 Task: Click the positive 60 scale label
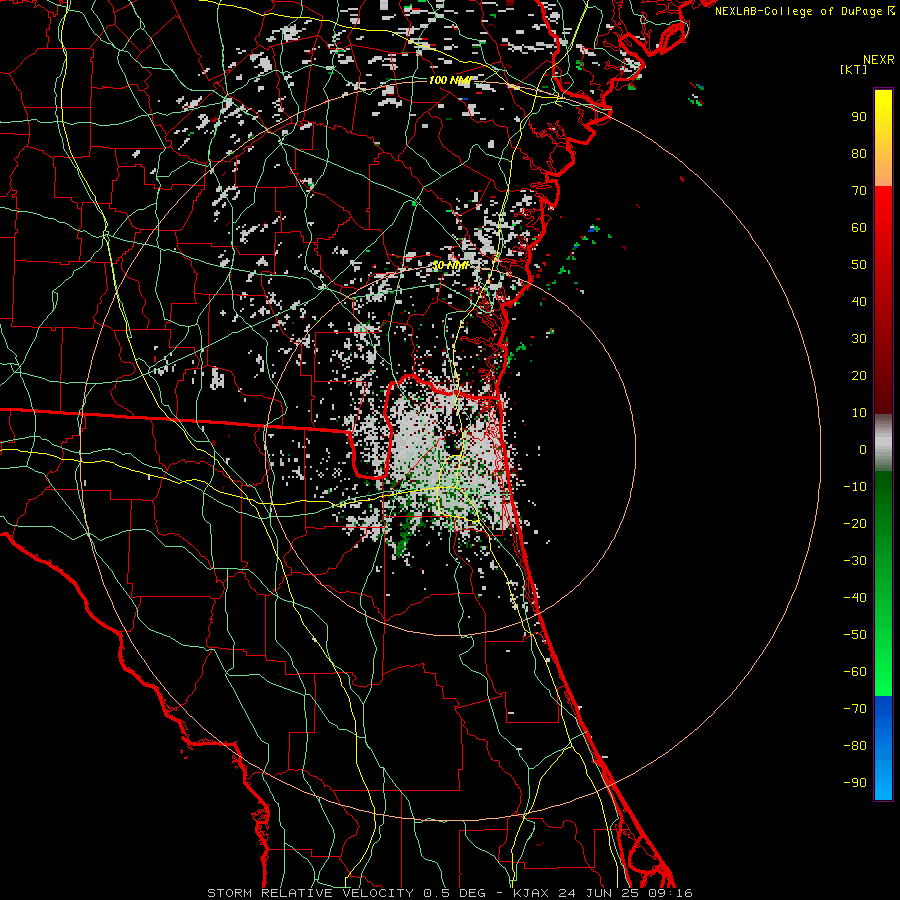pos(859,227)
